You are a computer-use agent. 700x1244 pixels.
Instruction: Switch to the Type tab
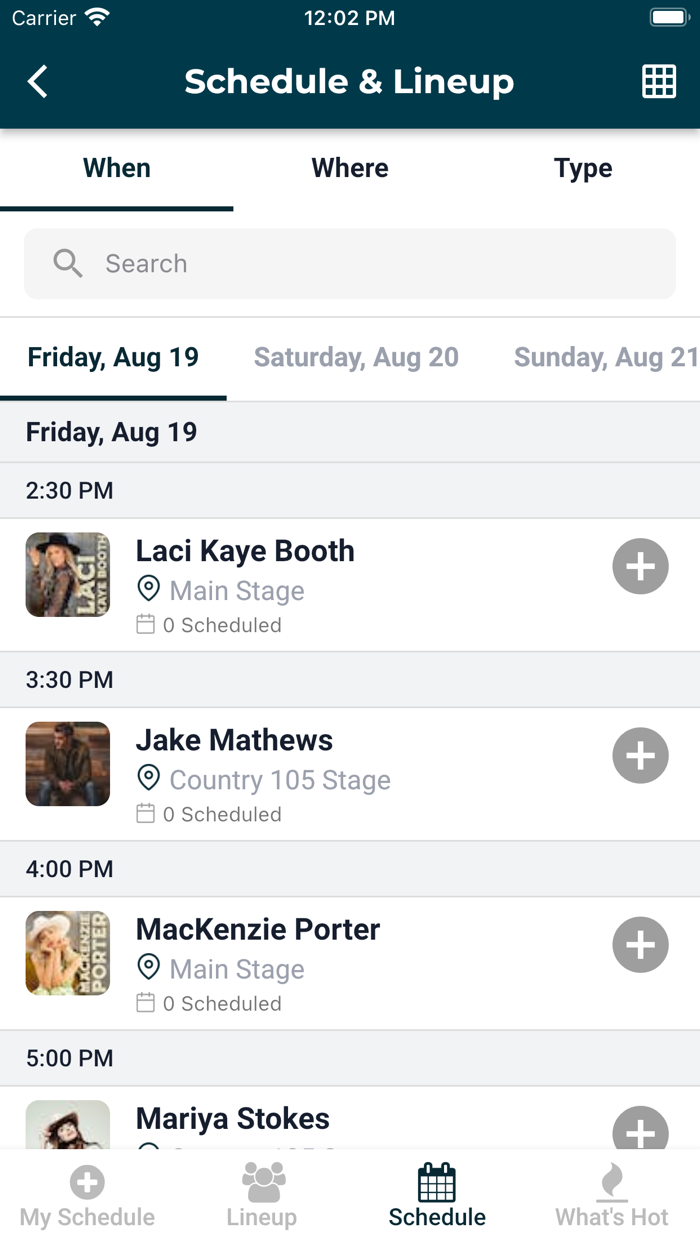click(x=583, y=168)
